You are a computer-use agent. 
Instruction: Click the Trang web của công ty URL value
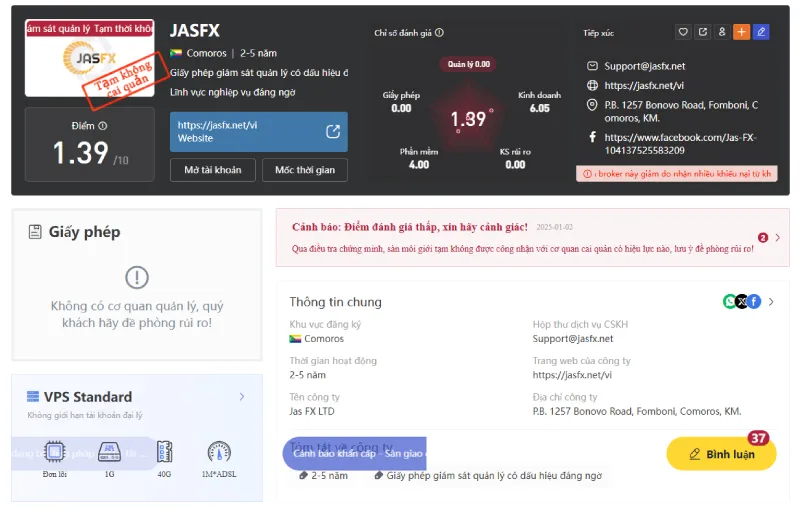[x=572, y=375]
